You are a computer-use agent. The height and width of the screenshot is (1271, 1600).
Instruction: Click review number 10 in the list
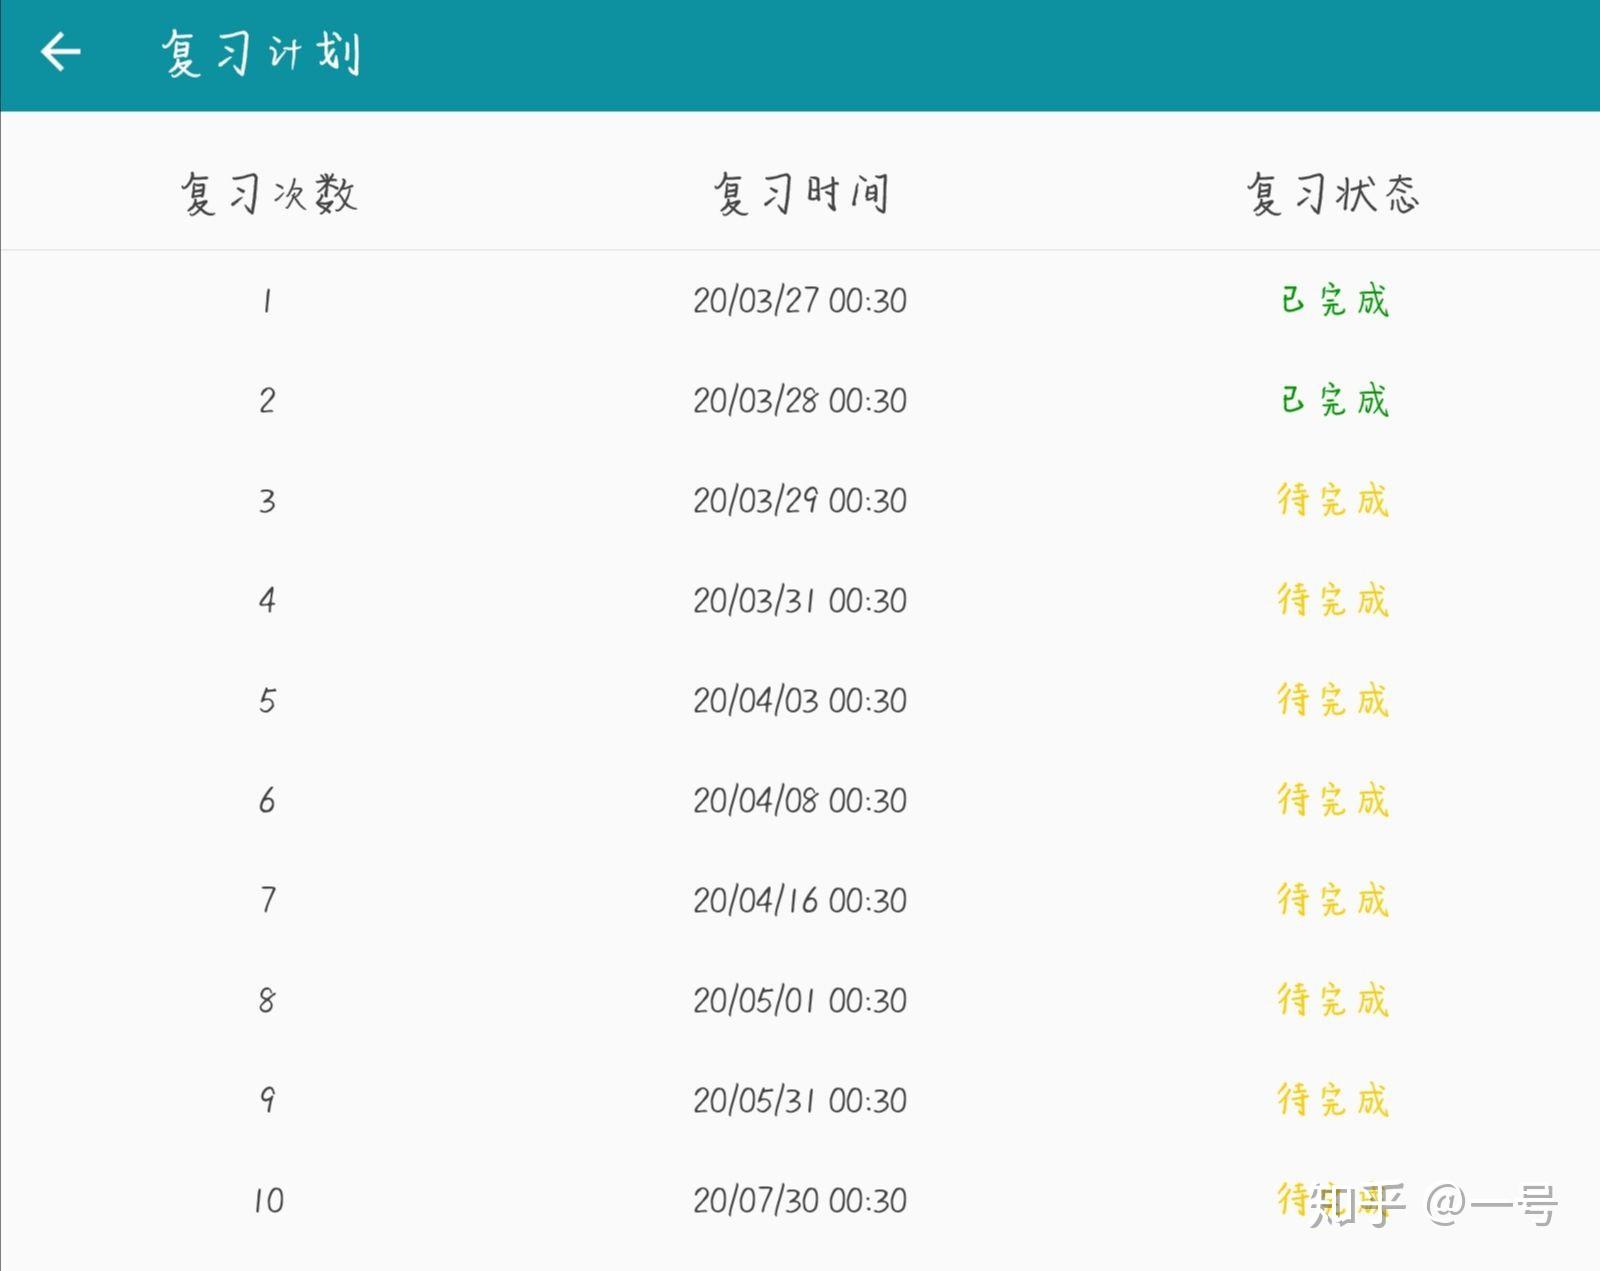tap(268, 1200)
